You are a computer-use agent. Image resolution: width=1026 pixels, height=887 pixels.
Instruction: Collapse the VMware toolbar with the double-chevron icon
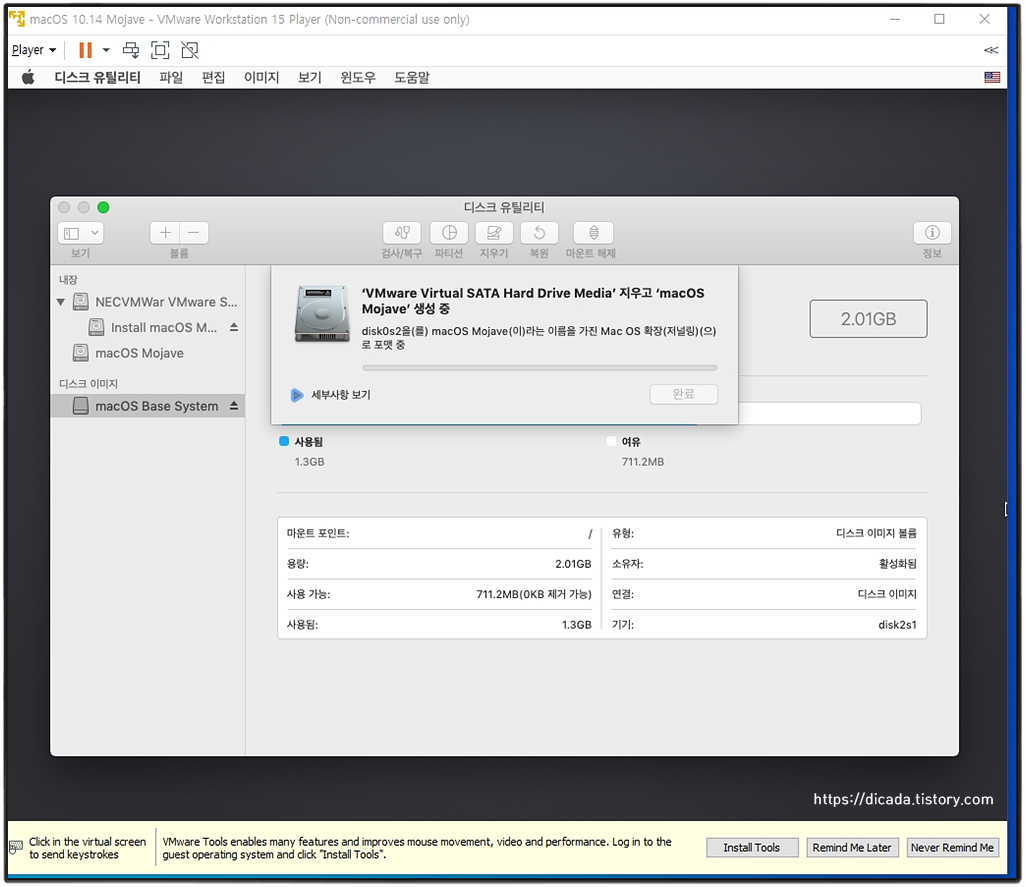coord(991,50)
